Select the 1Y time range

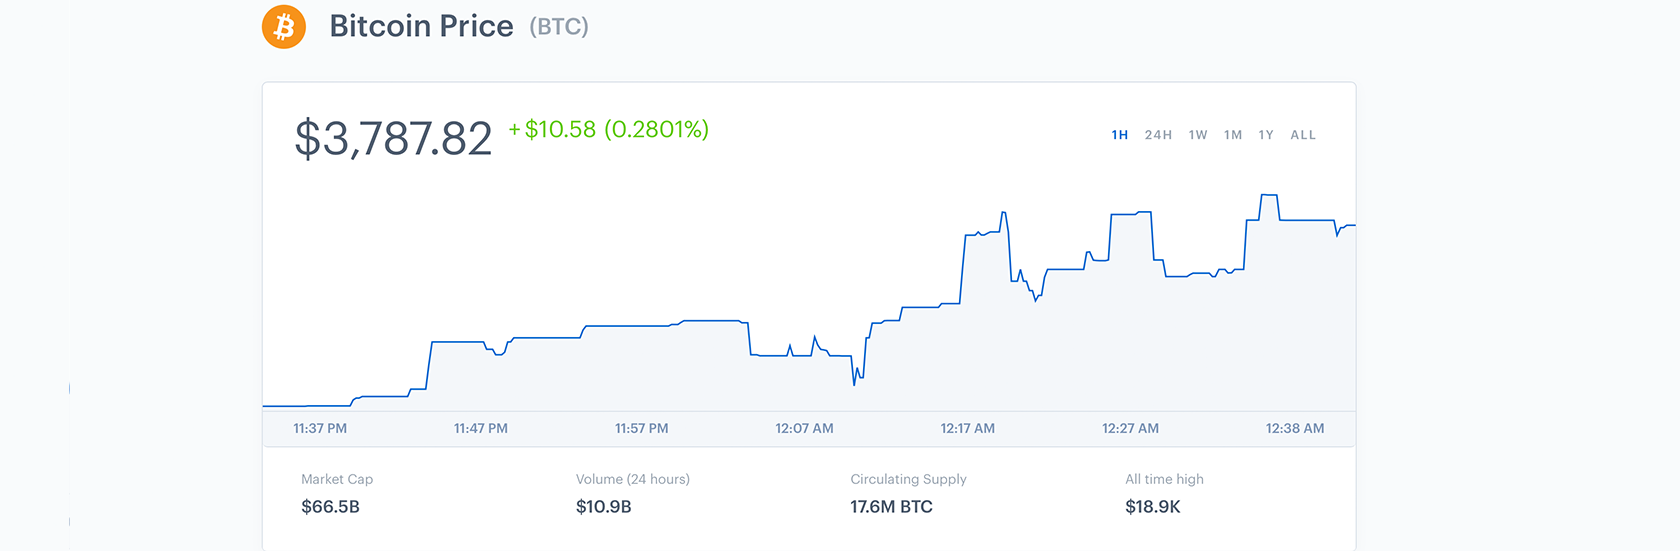point(1266,135)
